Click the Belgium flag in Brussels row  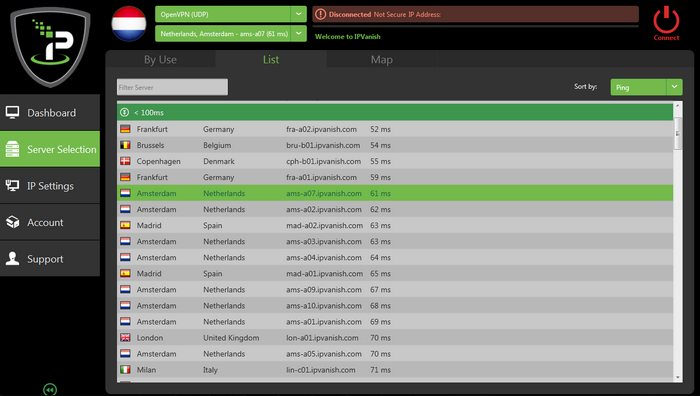(x=125, y=145)
